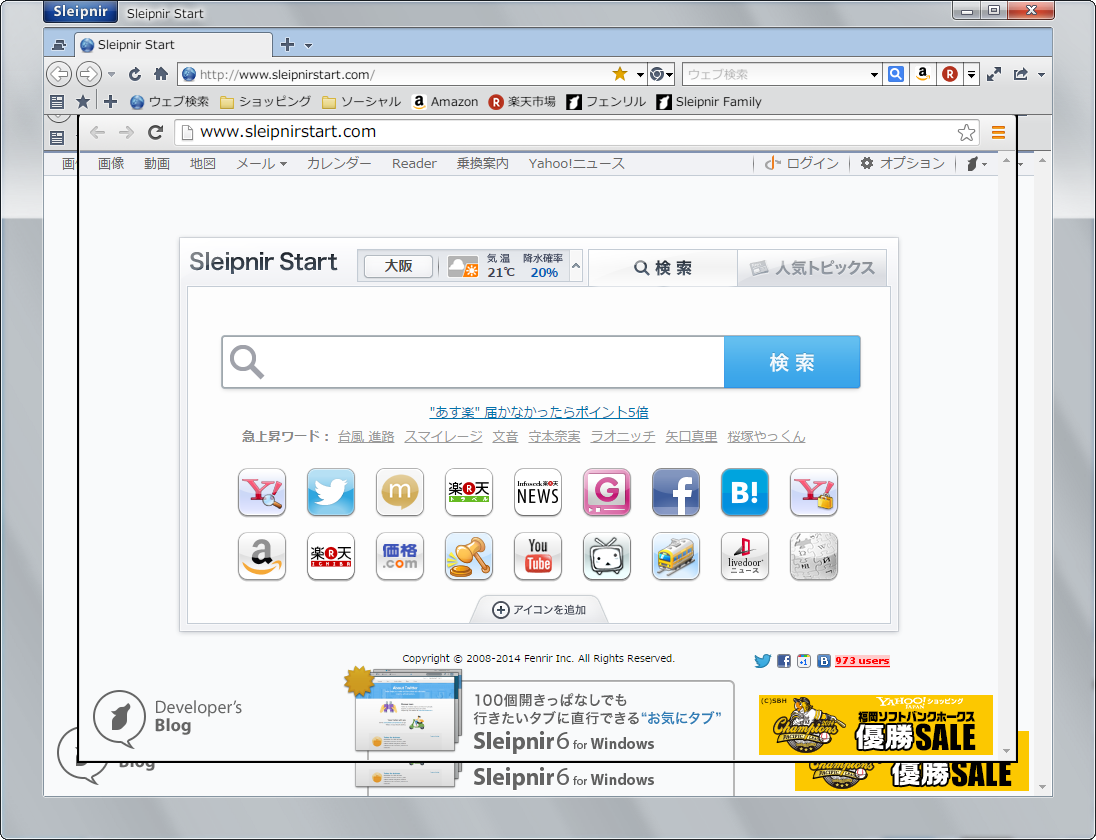Open the Rakuten Travel tile icon
This screenshot has width=1096, height=840.
point(468,492)
